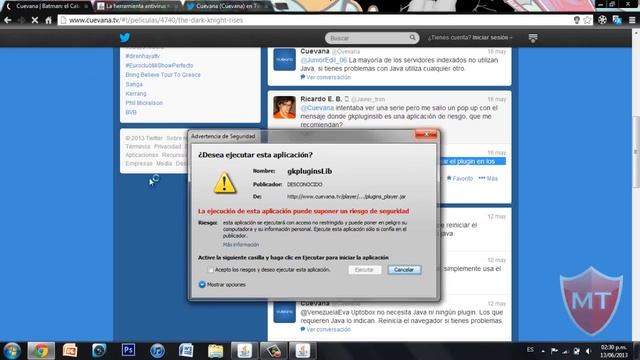640x360 pixels.
Task: Click the ES language indicator in tray
Action: (x=530, y=350)
